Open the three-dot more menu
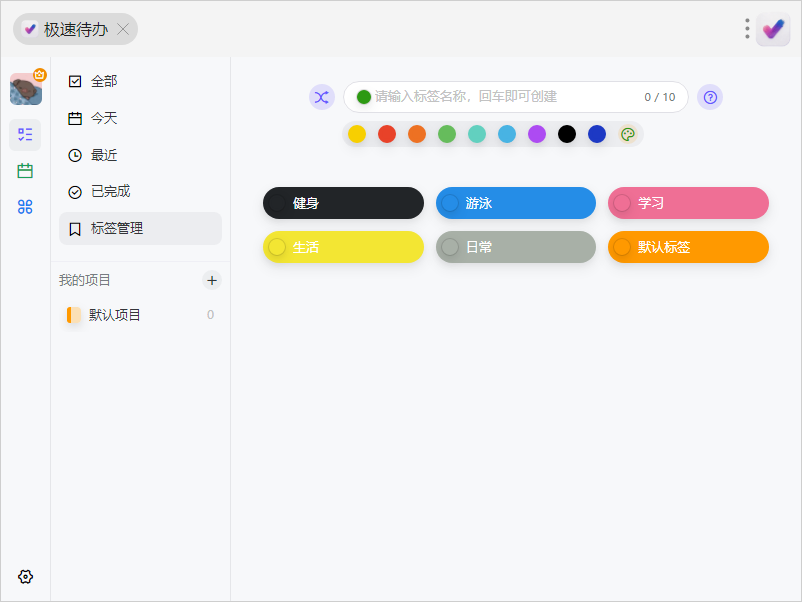The width and height of the screenshot is (802, 602). [747, 29]
